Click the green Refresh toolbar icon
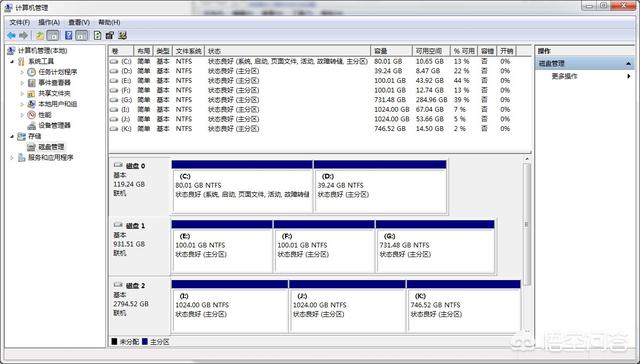Viewport: 640px width, 364px height. tap(98, 36)
